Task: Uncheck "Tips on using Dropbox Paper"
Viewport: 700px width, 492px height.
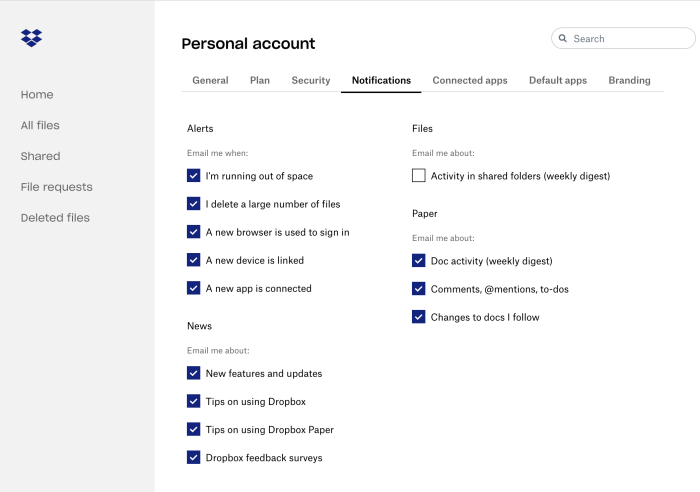Action: point(193,429)
